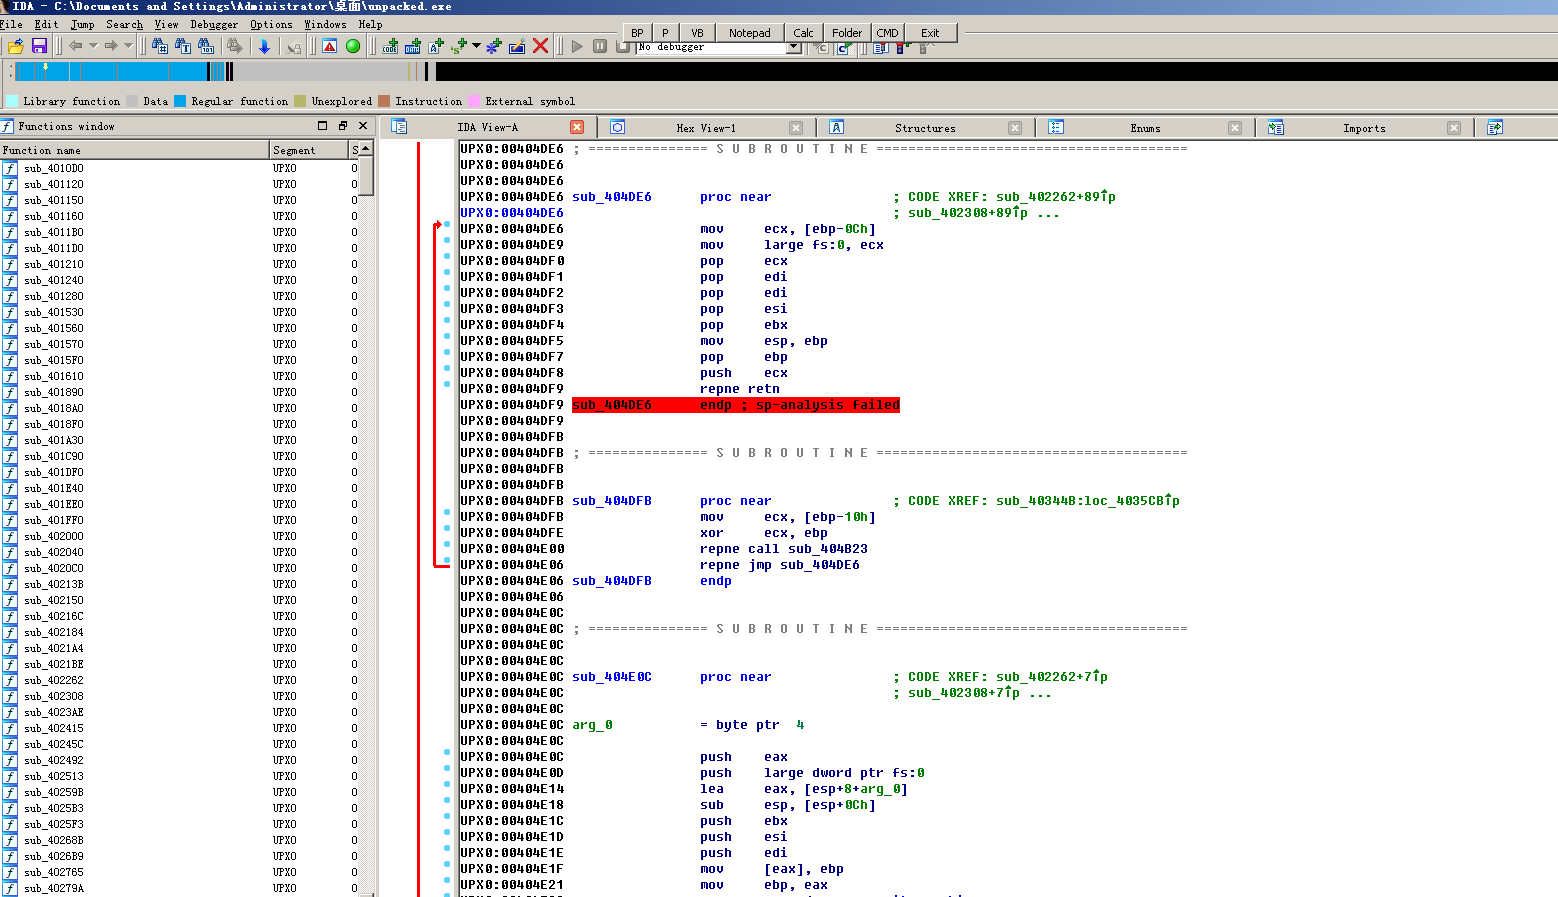
Task: Open the 'No debugger' selection dropdown
Action: [794, 47]
